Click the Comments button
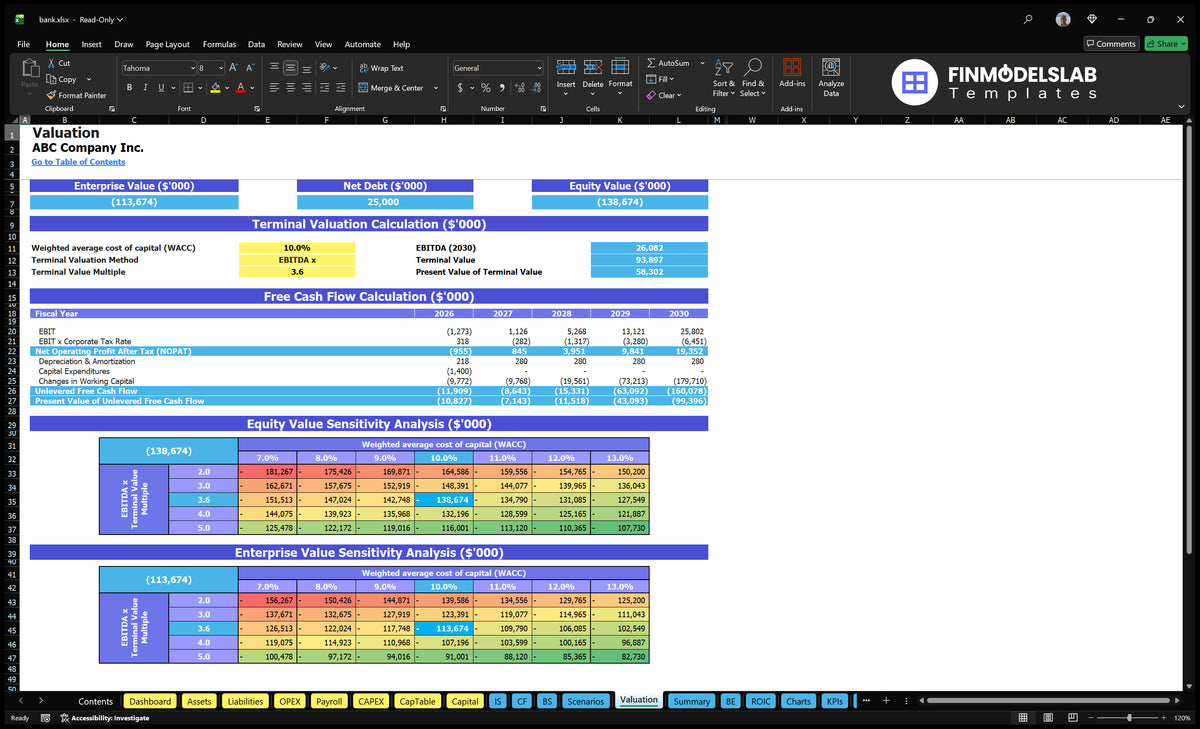1200x729 pixels. (x=1111, y=44)
